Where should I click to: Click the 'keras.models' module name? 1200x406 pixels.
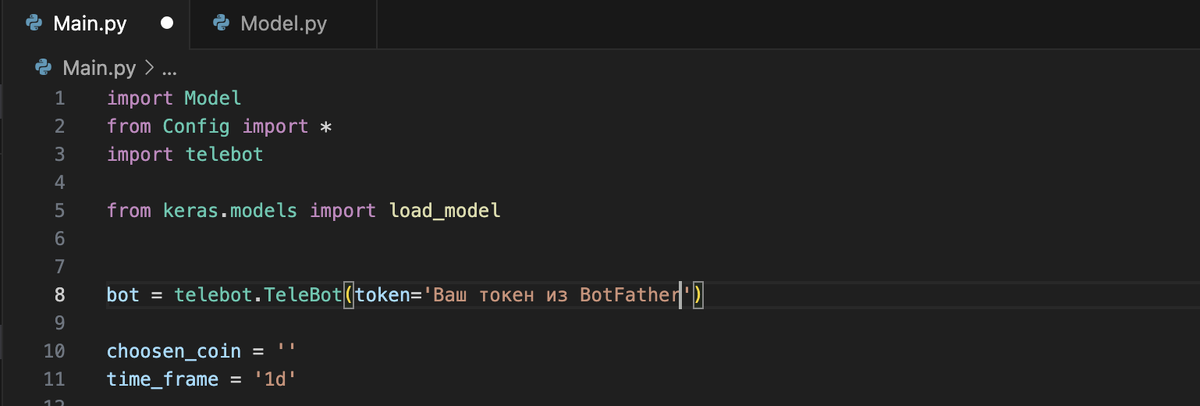231,211
